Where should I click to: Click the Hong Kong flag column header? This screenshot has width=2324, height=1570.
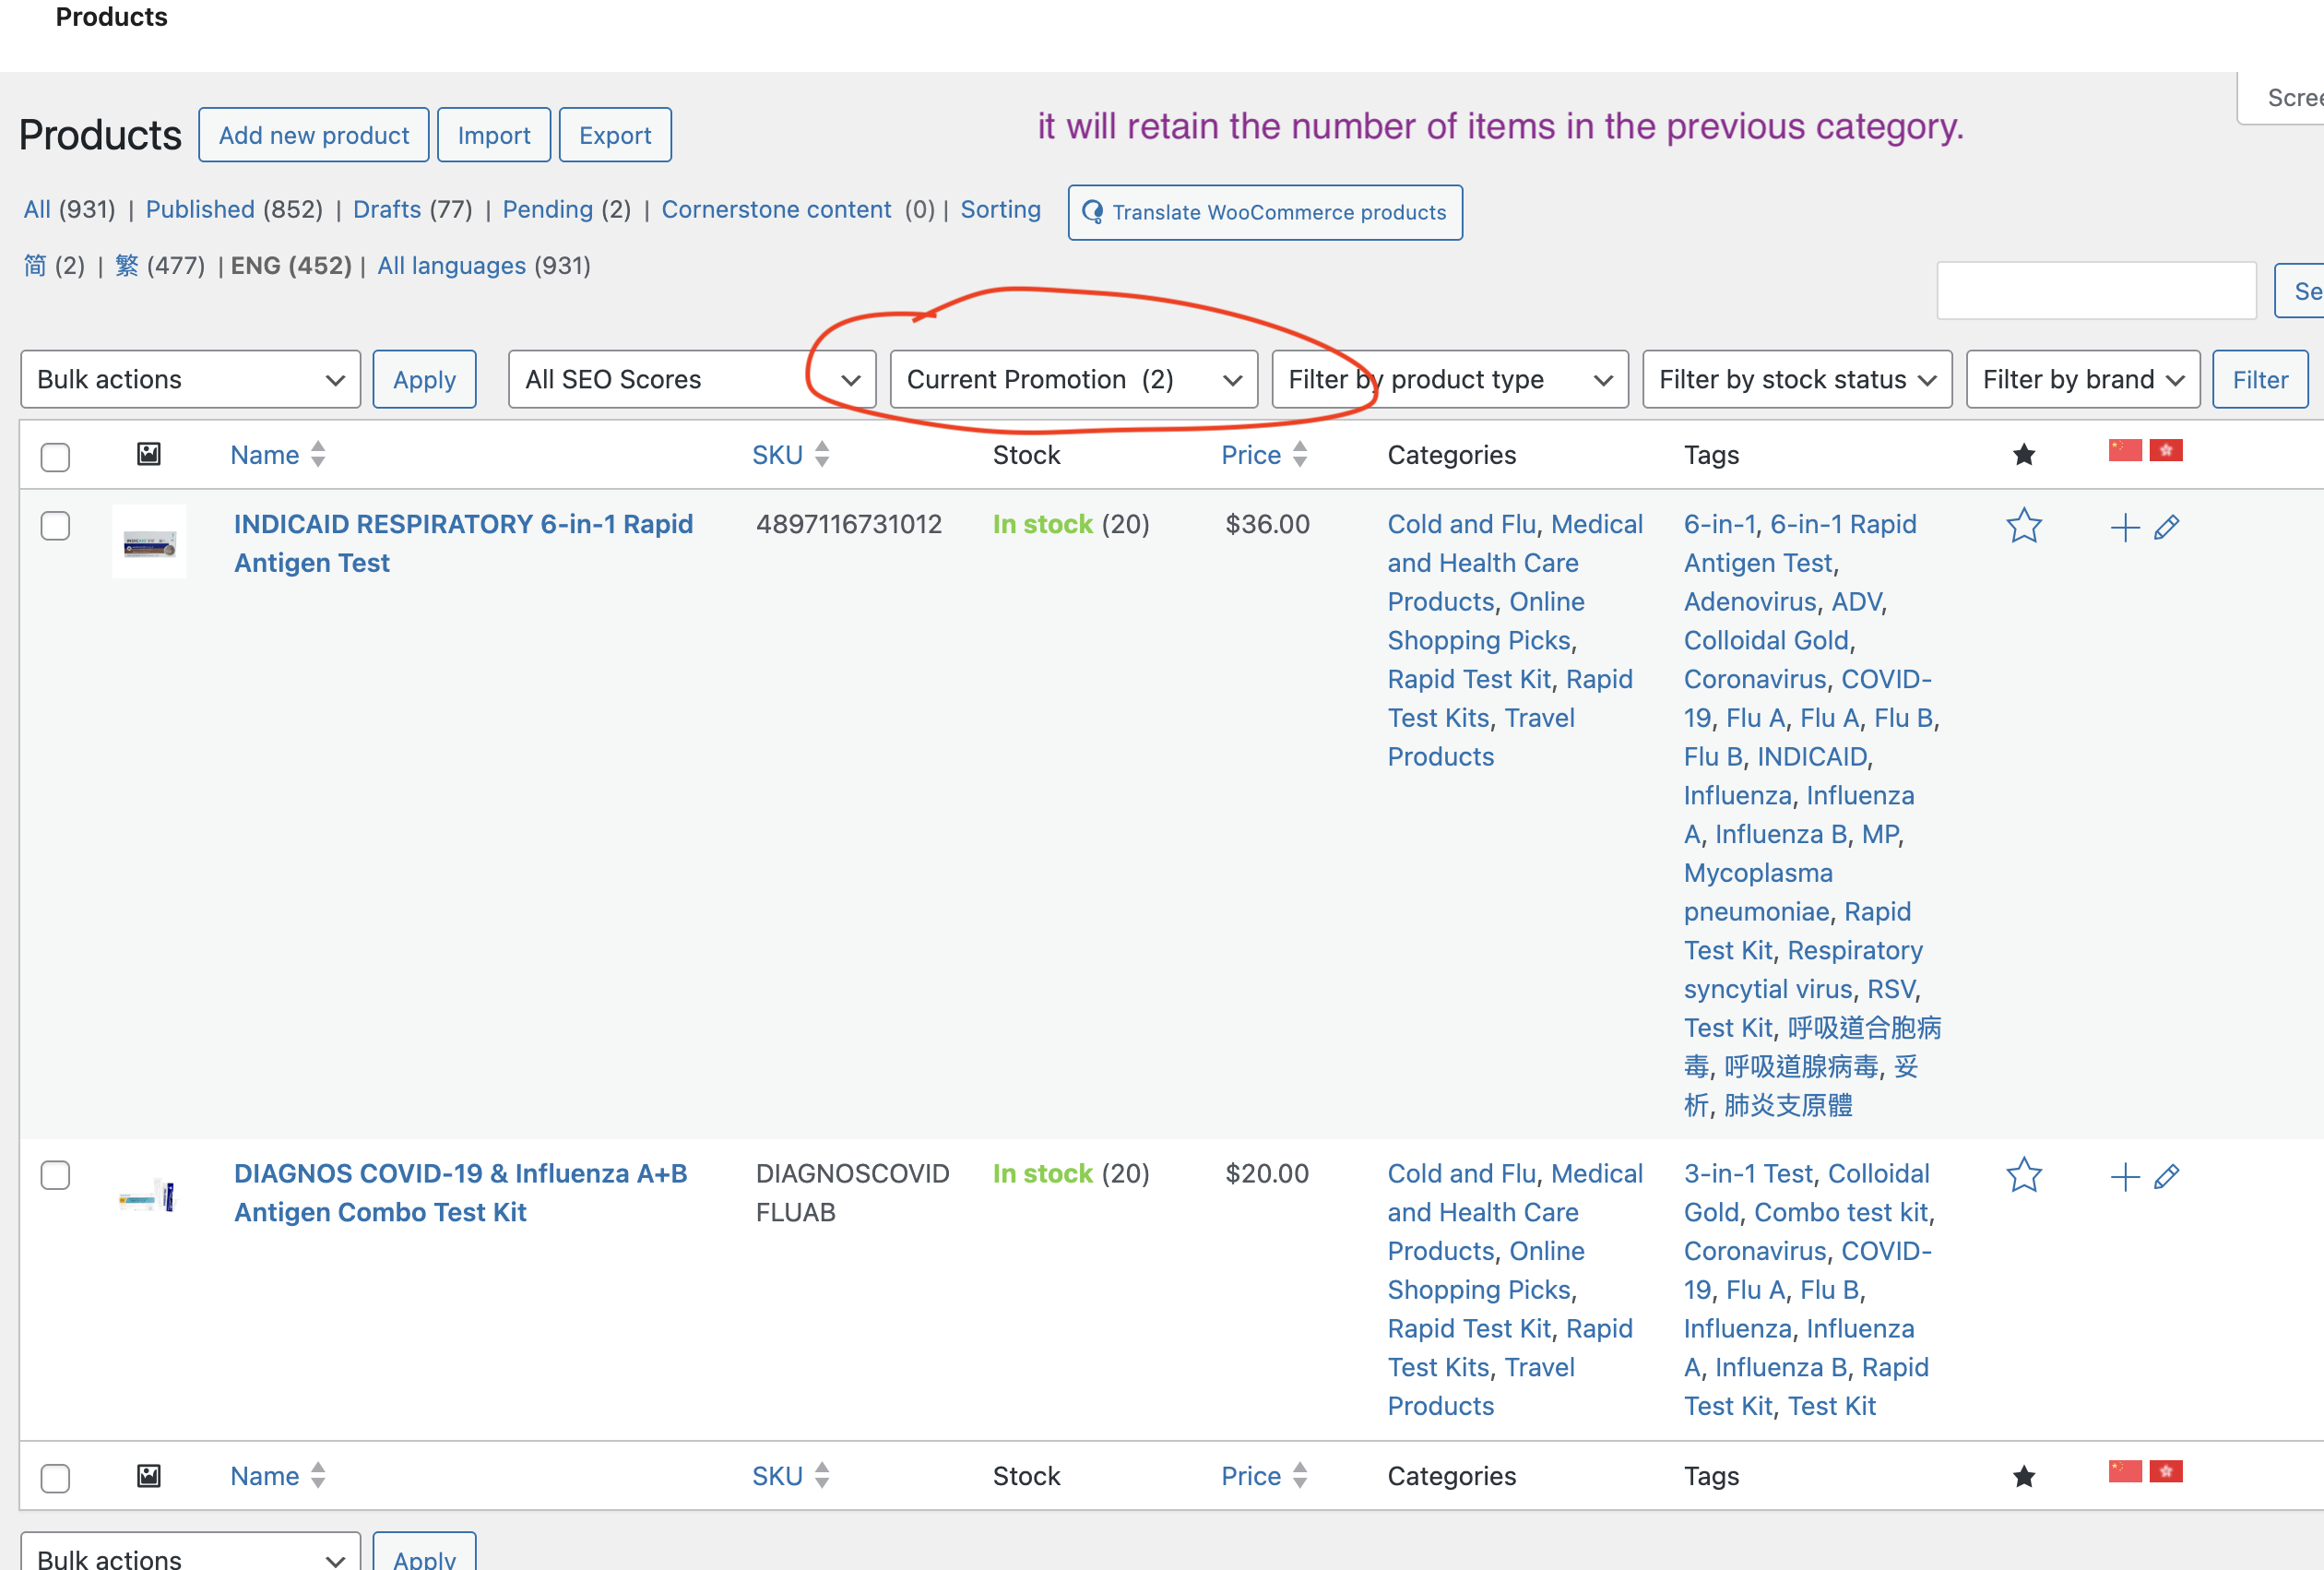click(2166, 450)
